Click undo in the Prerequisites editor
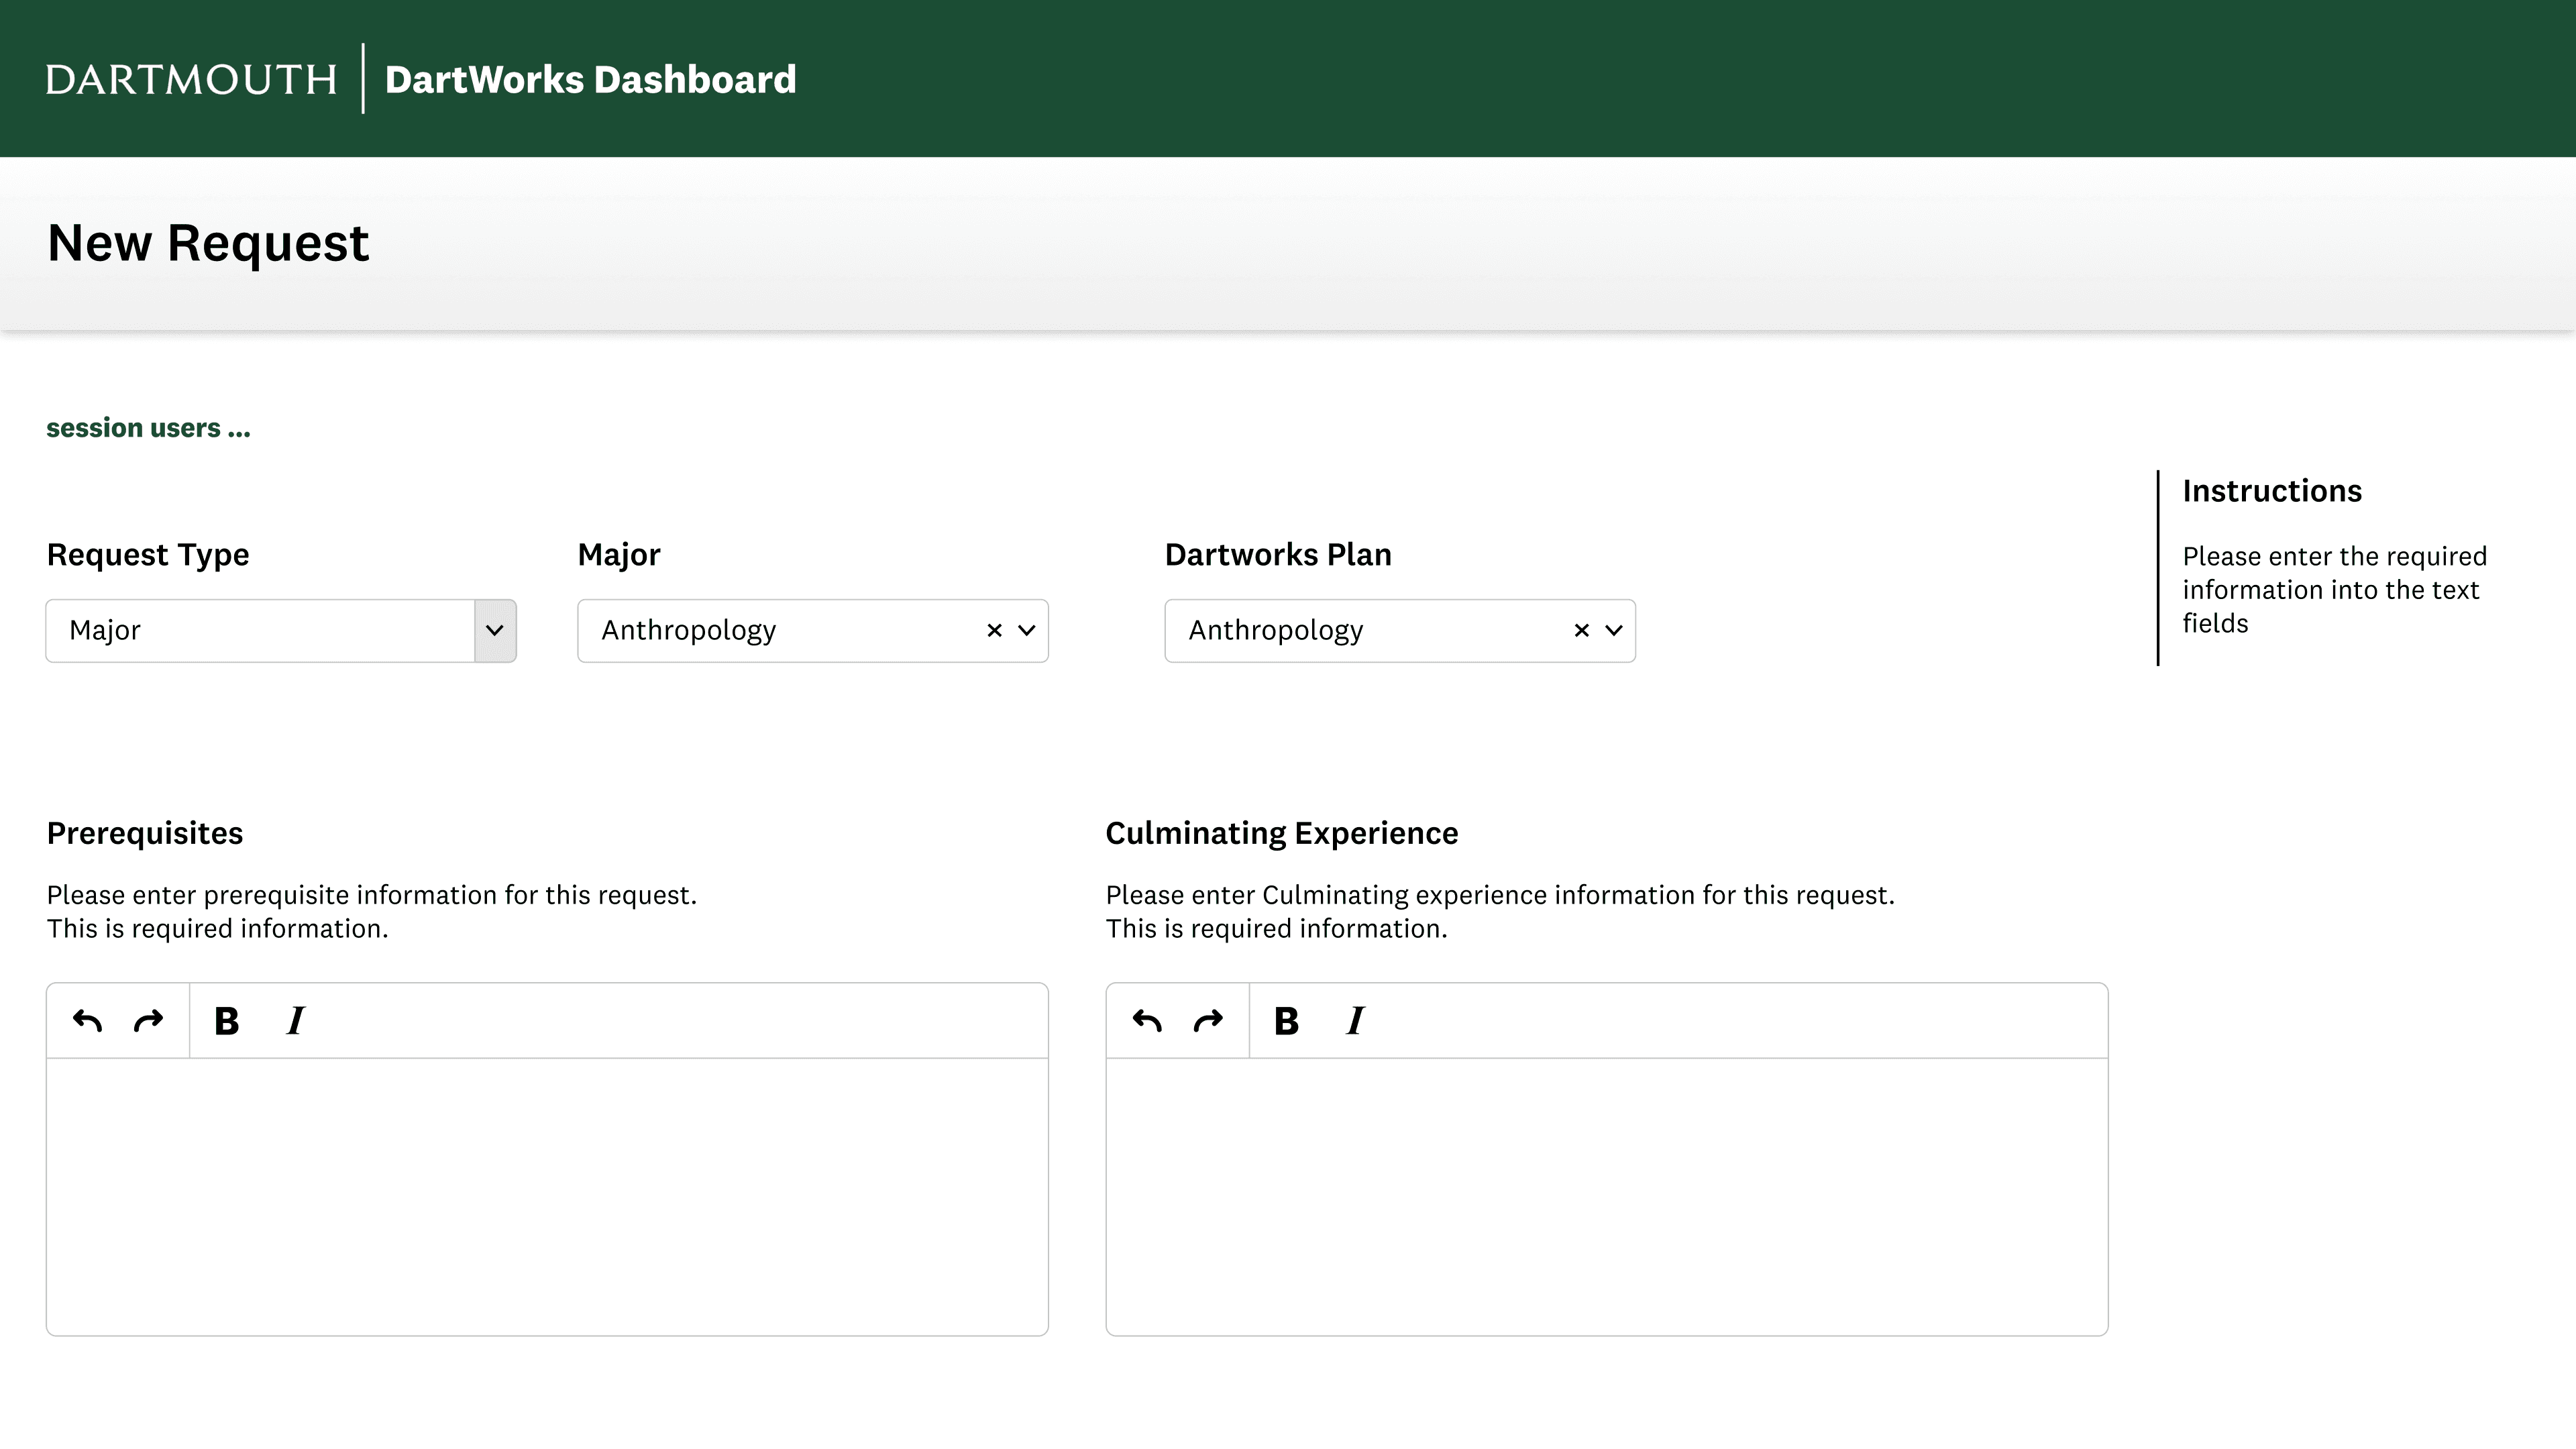Viewport: 2576px width, 1449px height. coord(88,1021)
